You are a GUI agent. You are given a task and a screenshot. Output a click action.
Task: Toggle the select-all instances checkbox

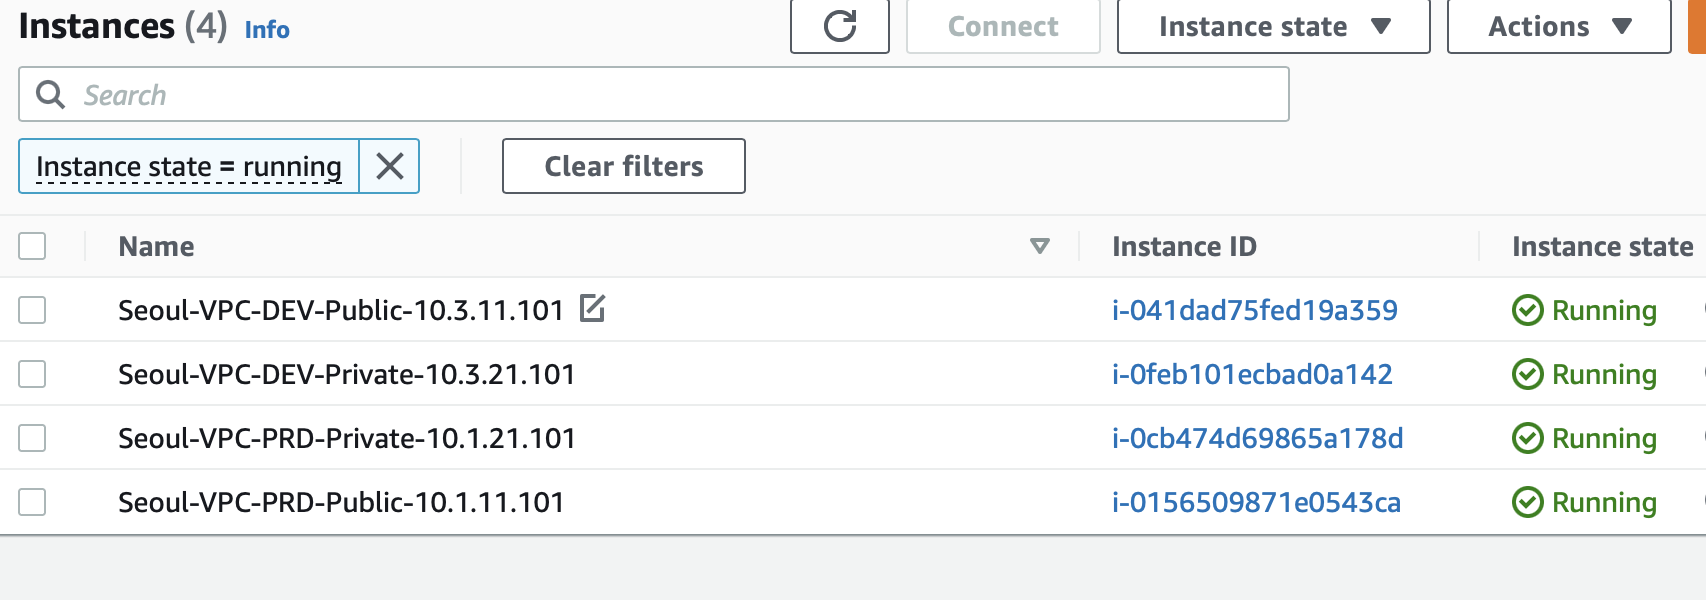(32, 246)
